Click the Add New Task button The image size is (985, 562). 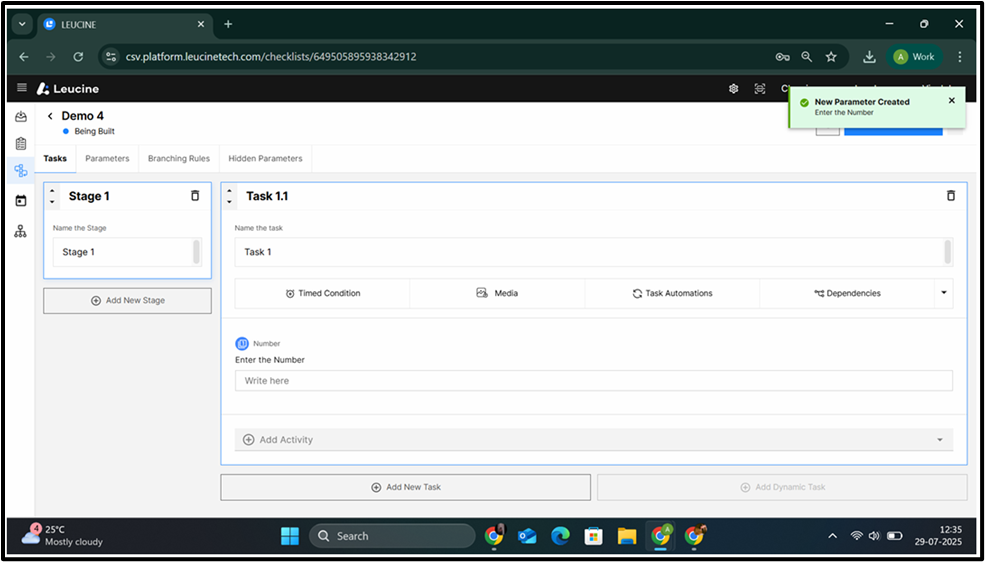pyautogui.click(x=405, y=487)
